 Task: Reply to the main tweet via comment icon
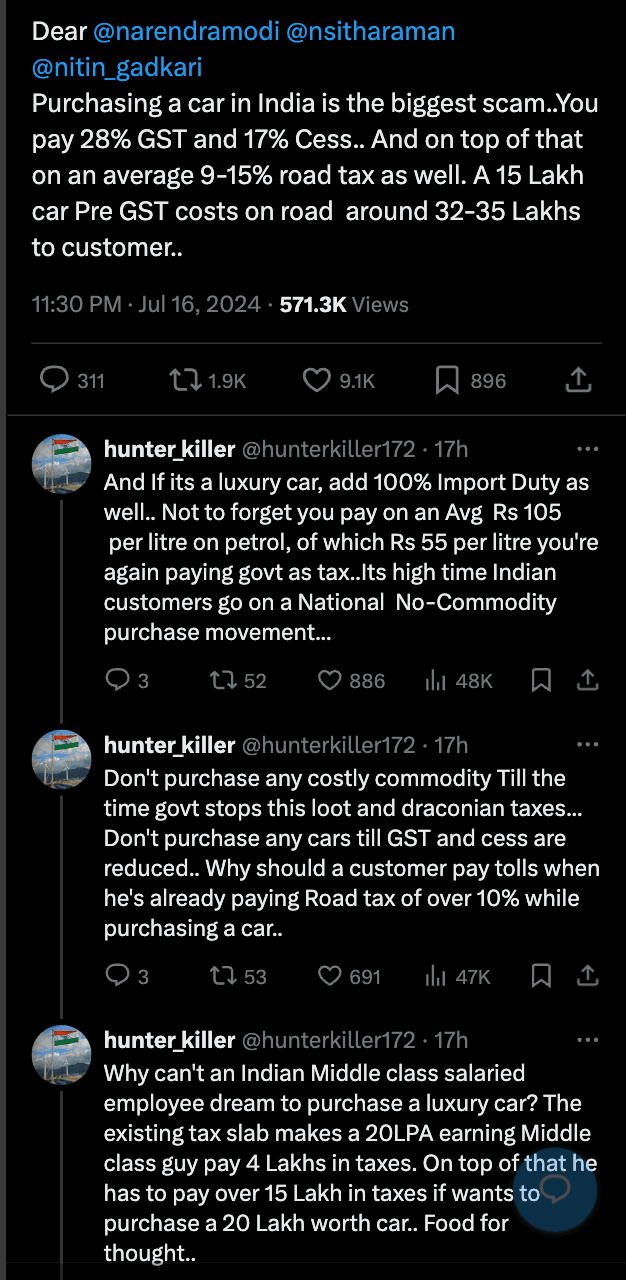click(53, 380)
